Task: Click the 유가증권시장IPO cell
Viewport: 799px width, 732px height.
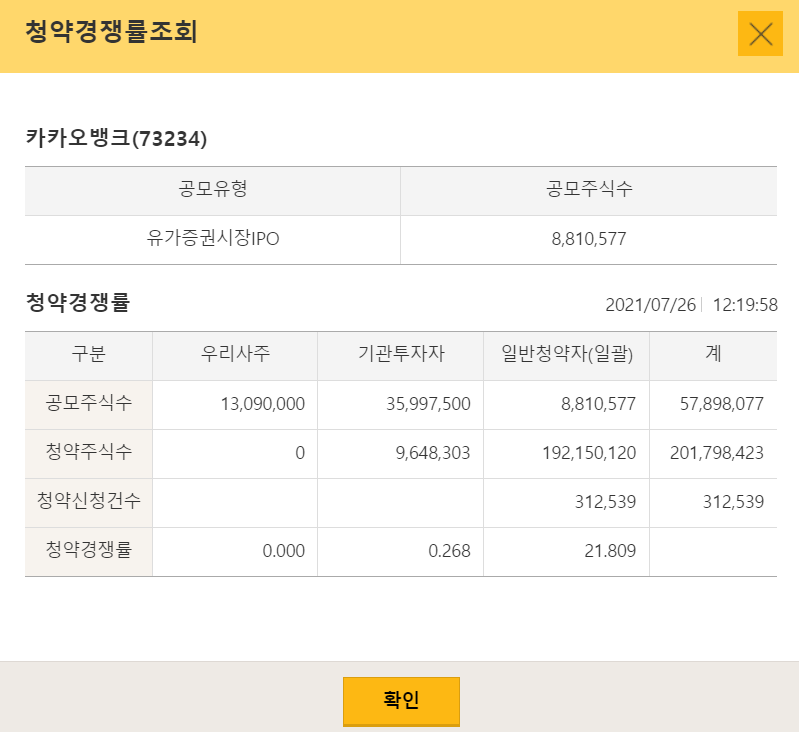Action: click(212, 238)
